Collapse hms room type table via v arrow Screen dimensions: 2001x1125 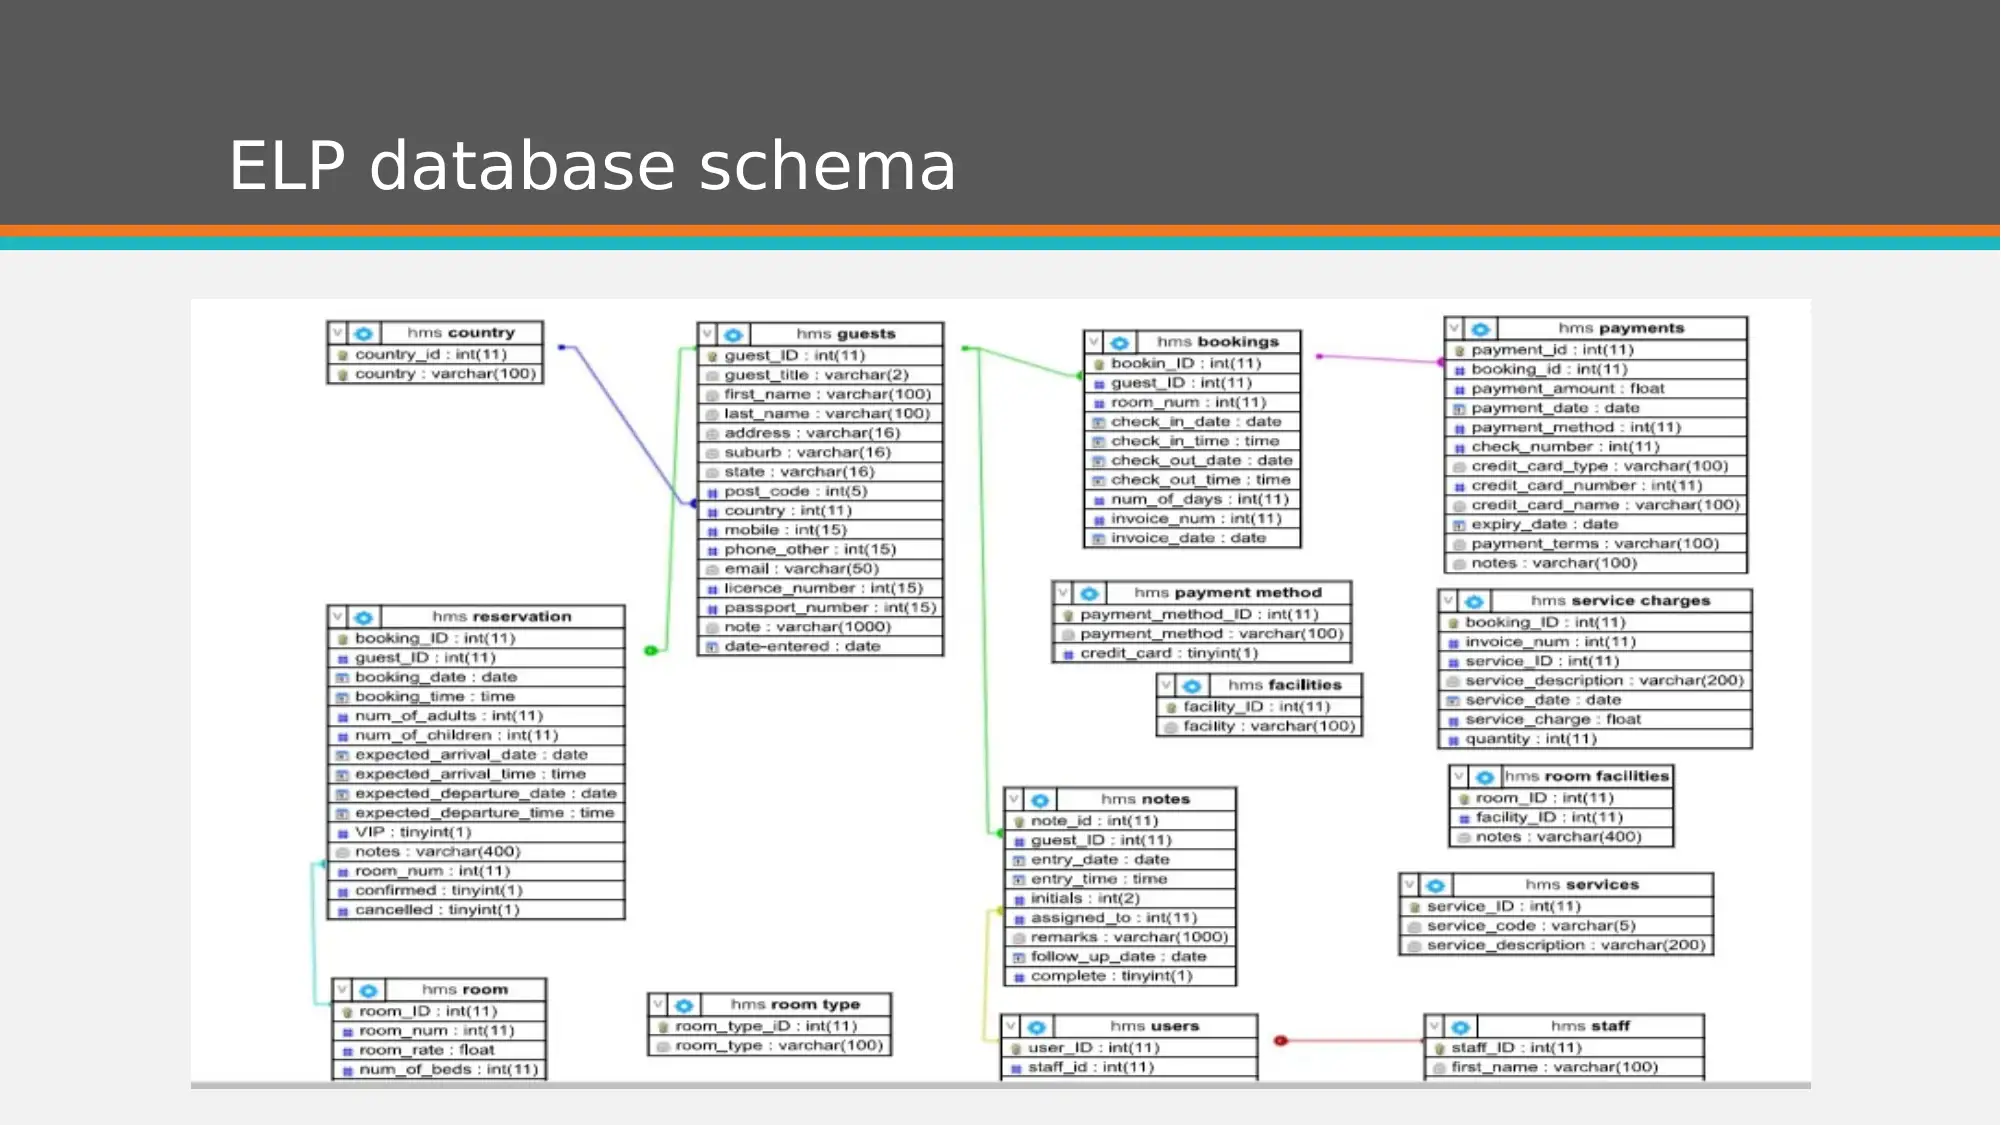[659, 1005]
